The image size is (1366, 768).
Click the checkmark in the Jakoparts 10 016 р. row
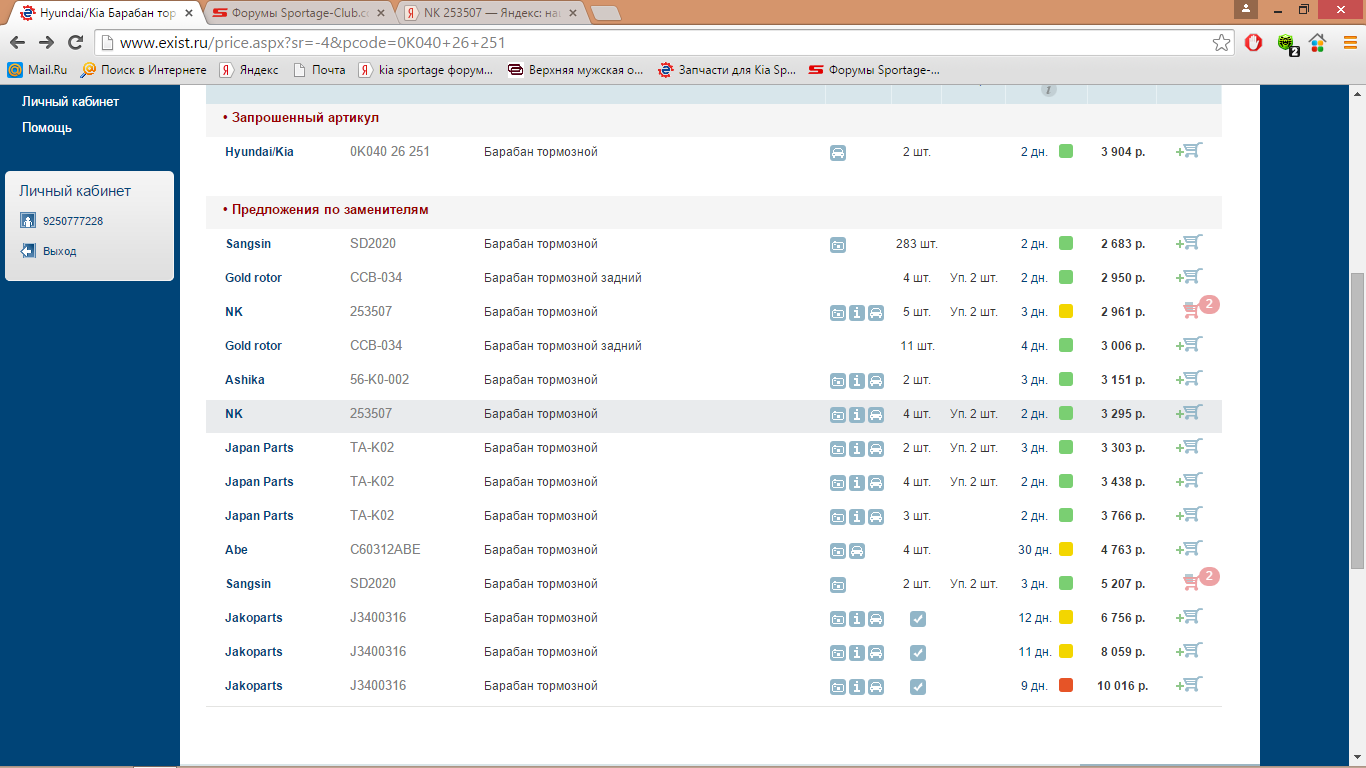(918, 686)
